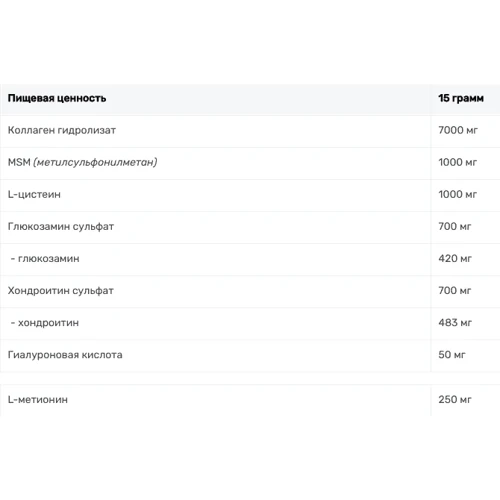Screen dimensions: 500x500
Task: Select the '250 мг' value cell
Action: point(455,399)
